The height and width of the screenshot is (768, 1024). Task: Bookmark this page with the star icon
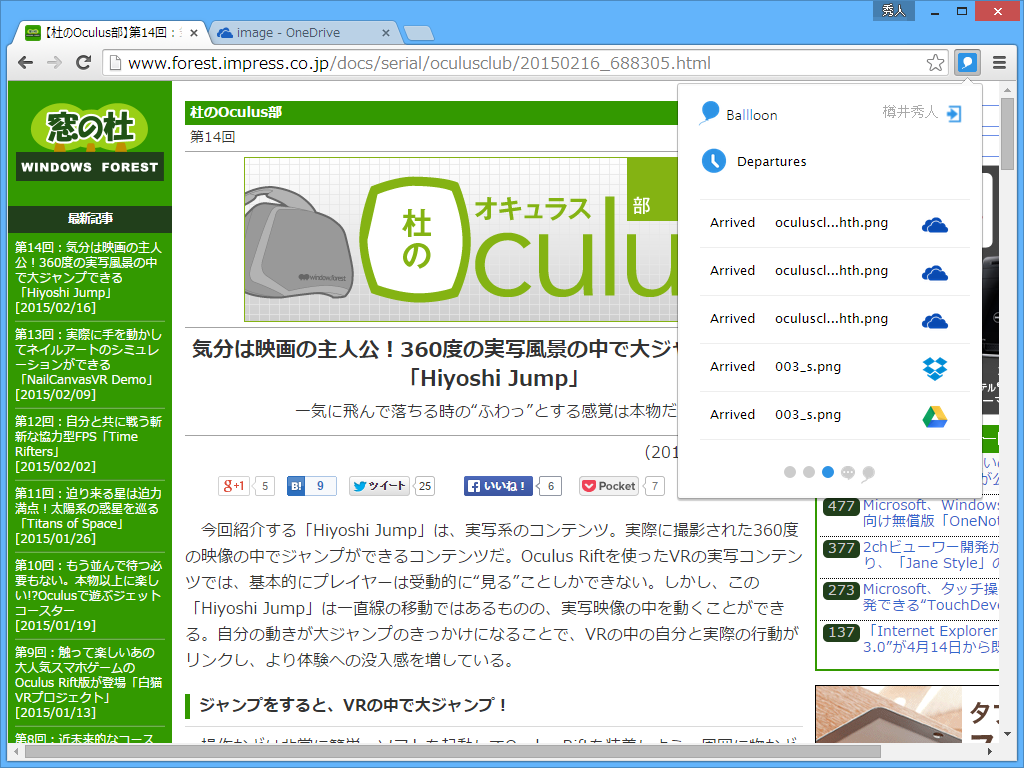[x=935, y=63]
